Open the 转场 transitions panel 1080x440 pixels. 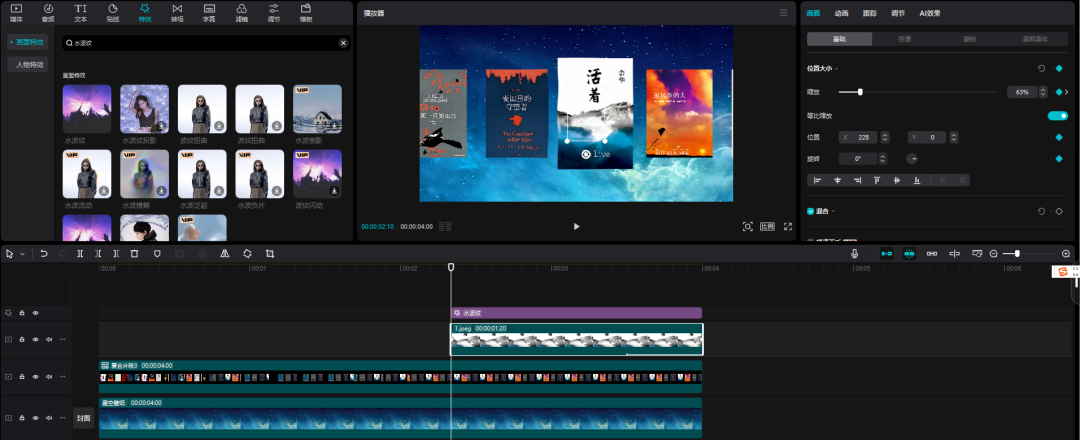click(177, 12)
